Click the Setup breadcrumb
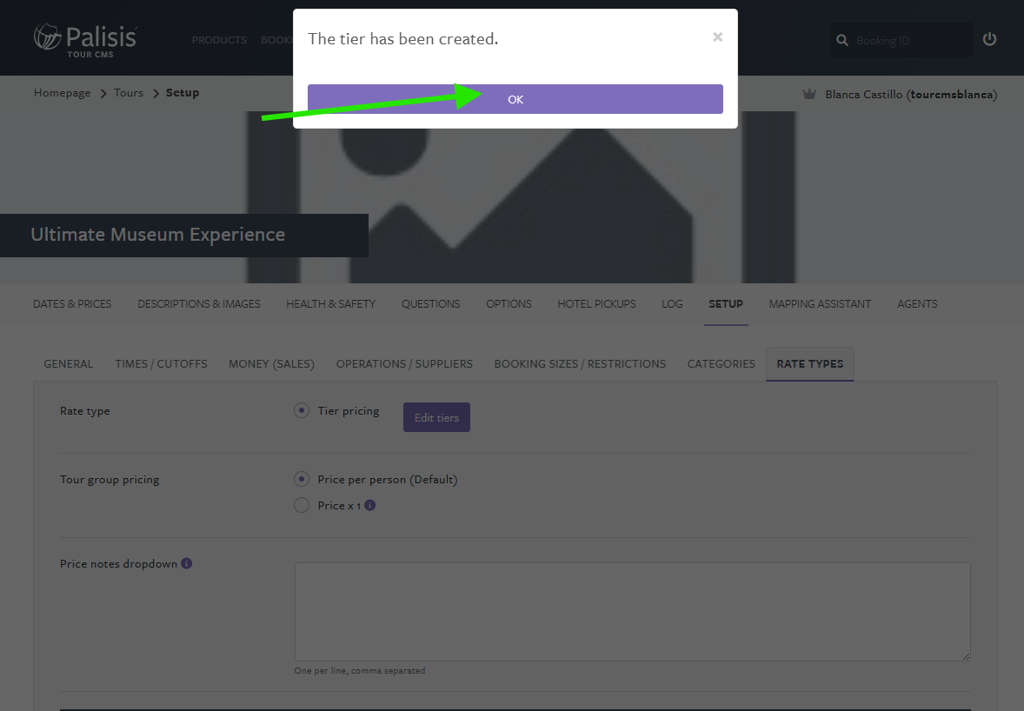The width and height of the screenshot is (1024, 711). click(182, 93)
